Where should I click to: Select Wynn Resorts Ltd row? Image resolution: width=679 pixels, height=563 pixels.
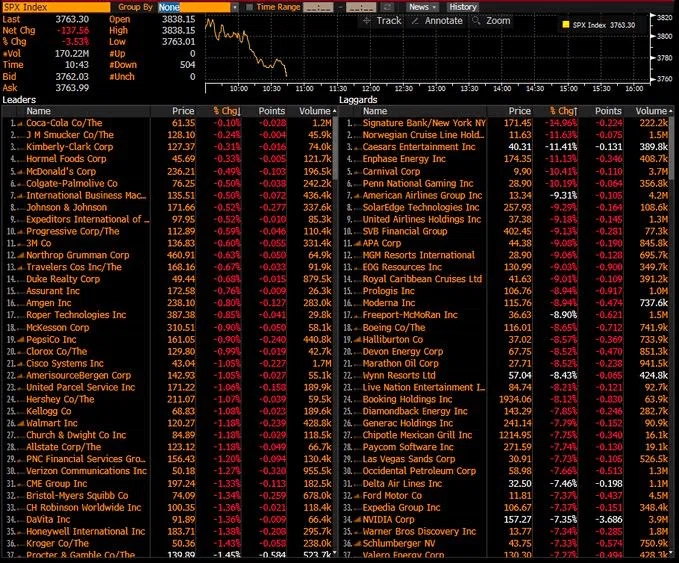tap(505, 375)
